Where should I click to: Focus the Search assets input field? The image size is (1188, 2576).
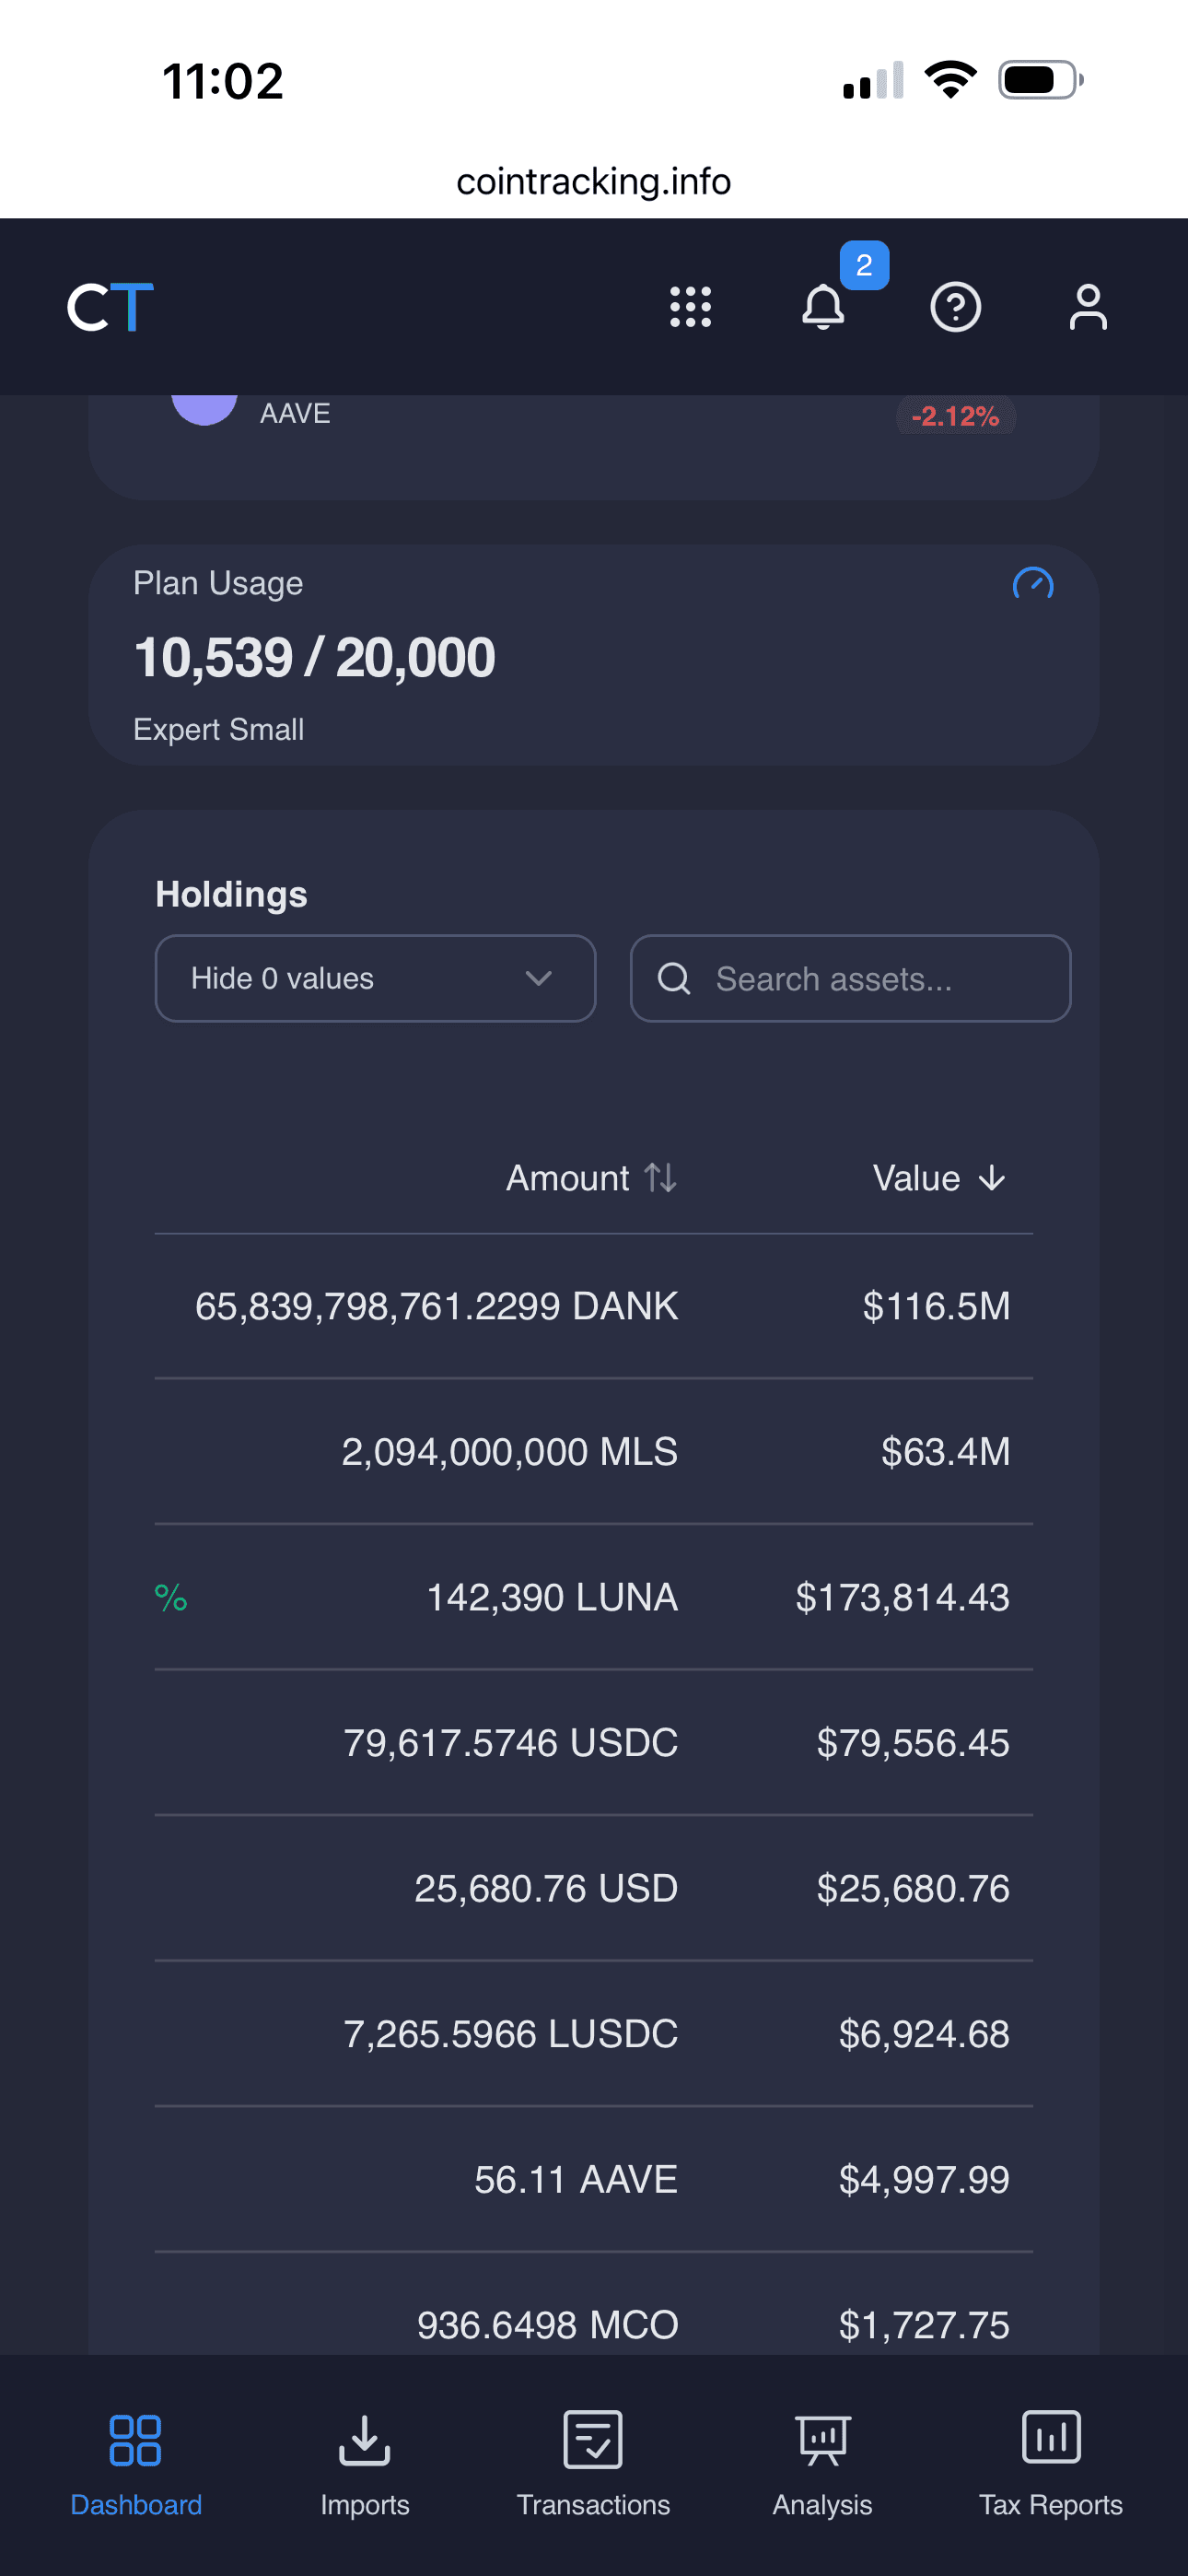(851, 978)
